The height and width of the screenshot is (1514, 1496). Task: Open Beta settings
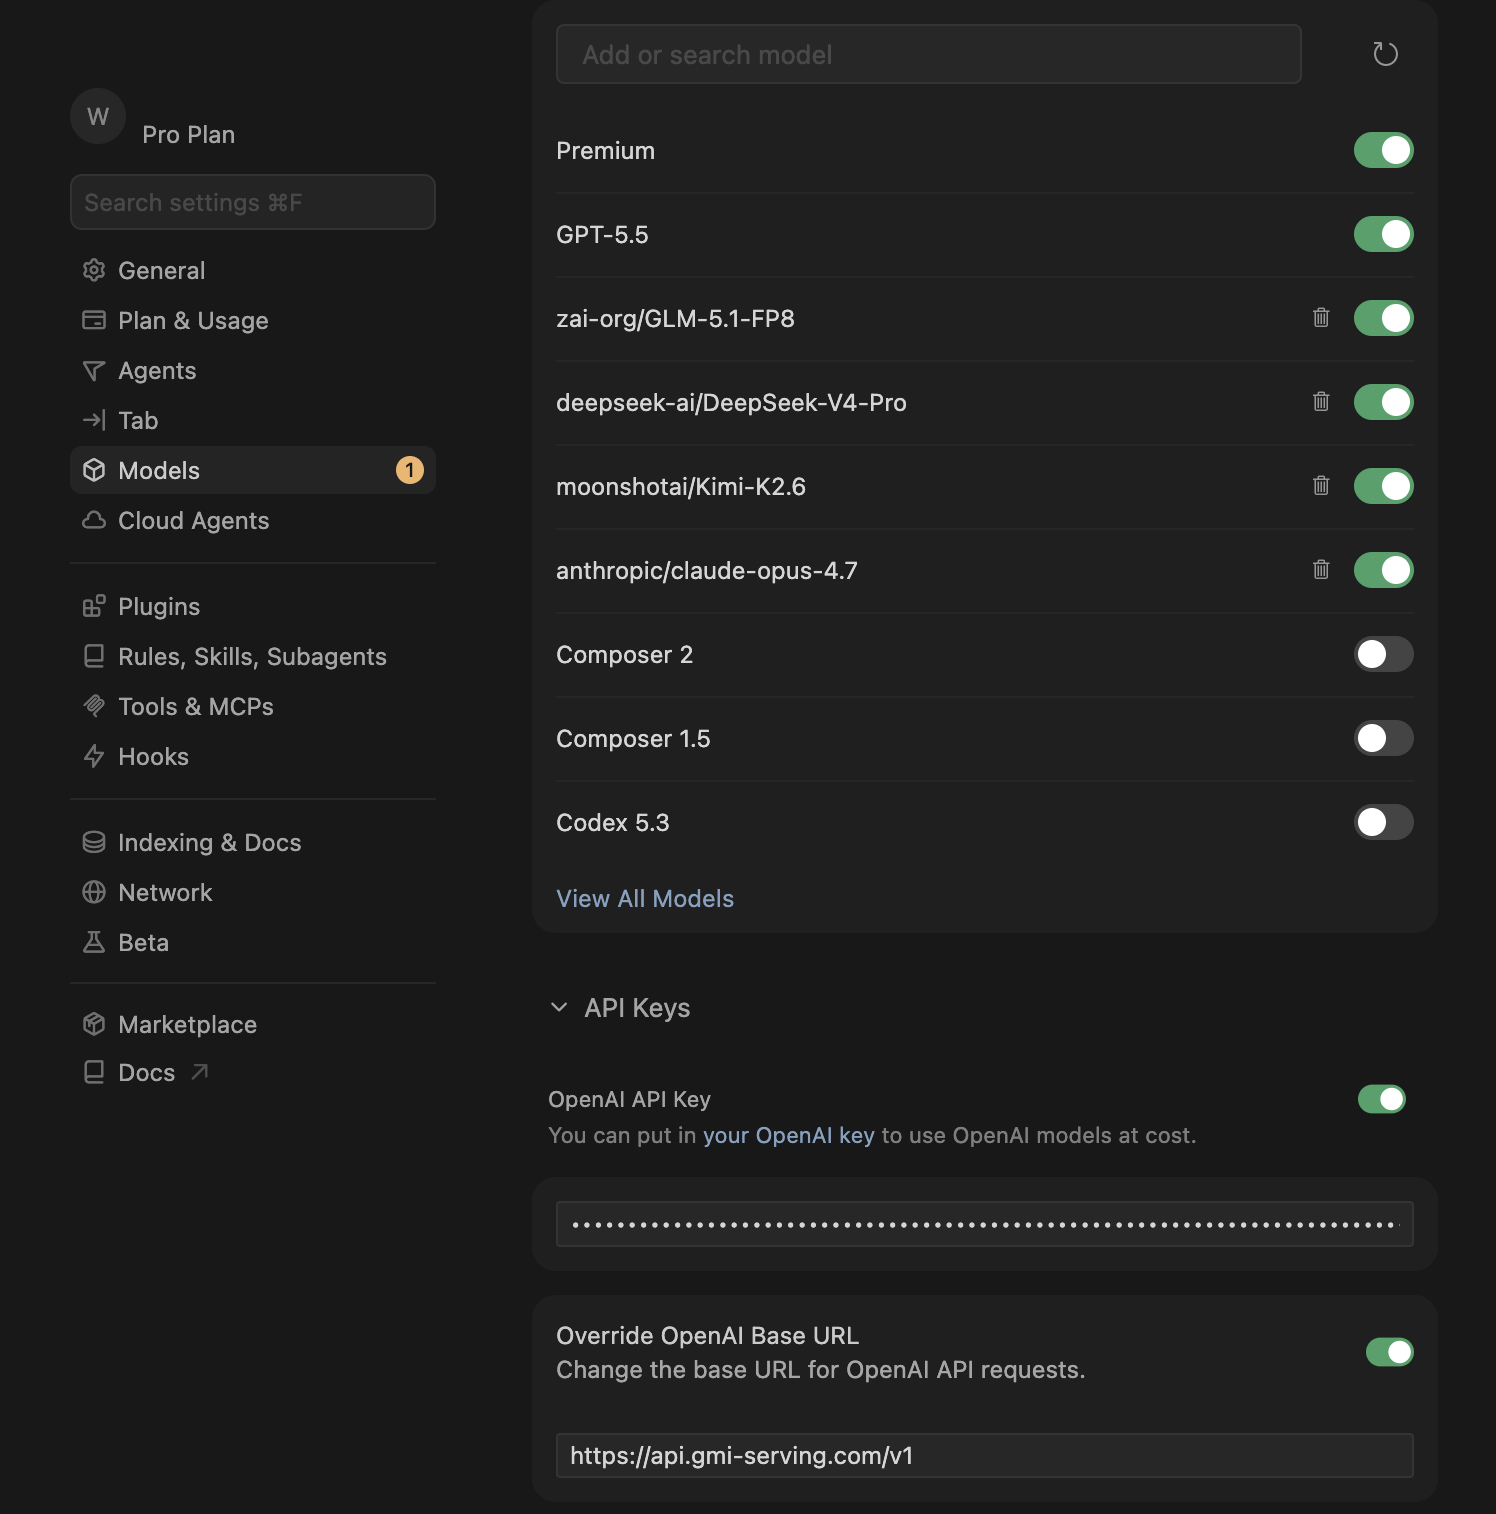(x=253, y=942)
